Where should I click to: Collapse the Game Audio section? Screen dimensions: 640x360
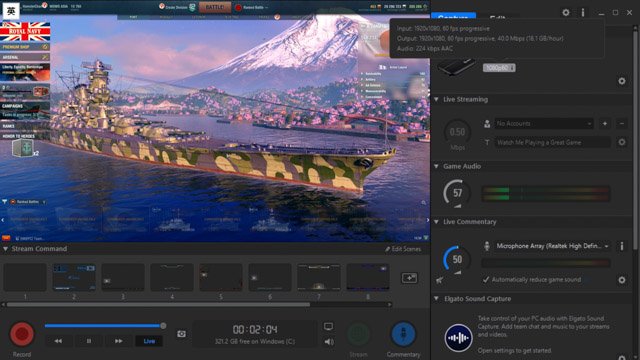[436, 166]
